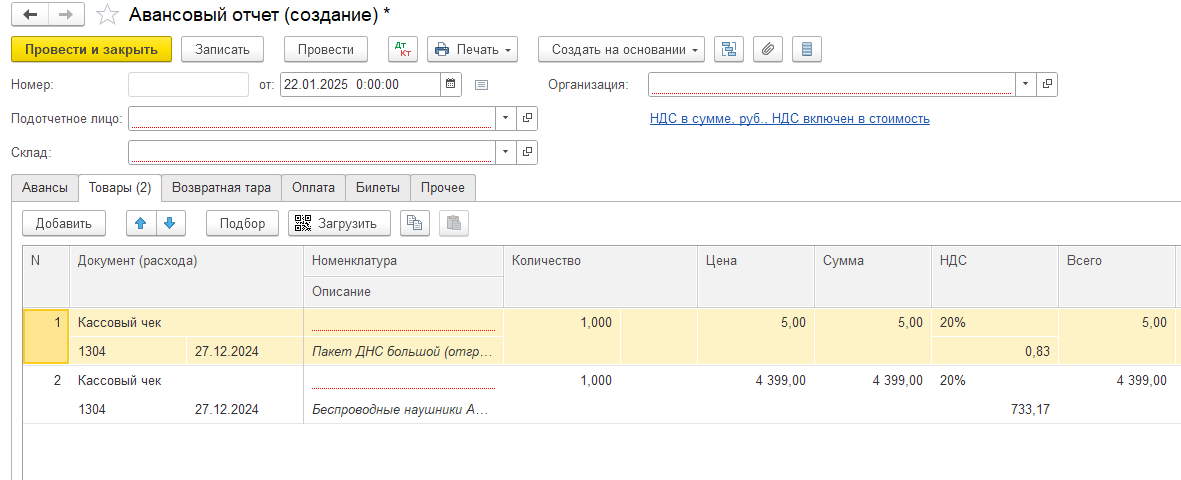Switch to the Билеты tab

pyautogui.click(x=377, y=187)
